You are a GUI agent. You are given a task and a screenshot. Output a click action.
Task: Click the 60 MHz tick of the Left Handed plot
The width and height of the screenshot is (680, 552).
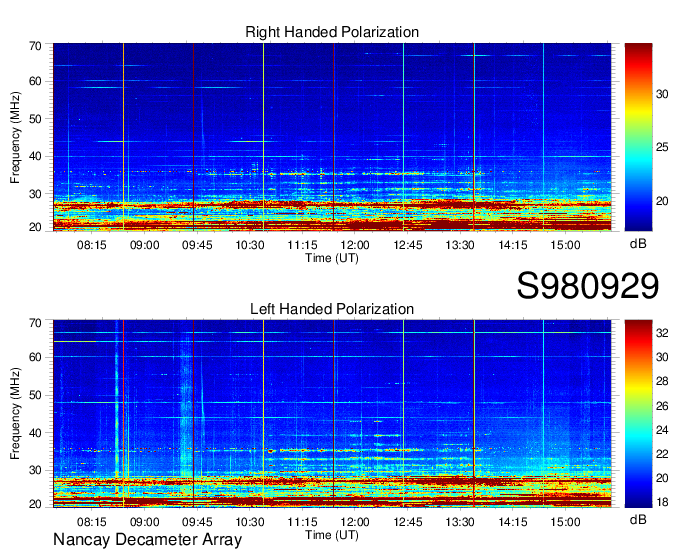35,357
